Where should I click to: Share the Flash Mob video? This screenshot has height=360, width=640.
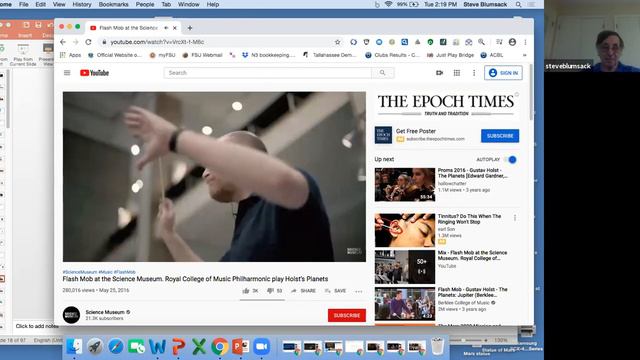pos(303,291)
